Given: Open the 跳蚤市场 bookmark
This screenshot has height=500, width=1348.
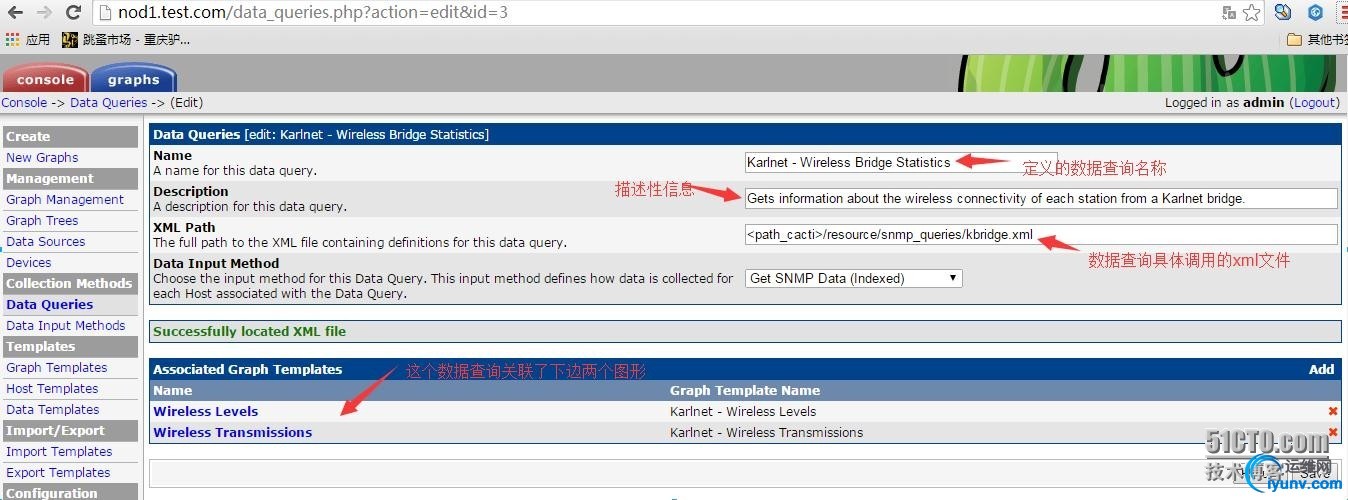Looking at the screenshot, I should (x=126, y=40).
